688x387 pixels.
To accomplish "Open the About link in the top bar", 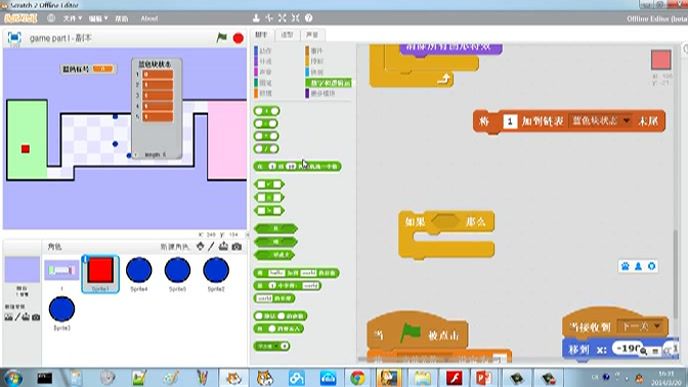I will pos(149,18).
